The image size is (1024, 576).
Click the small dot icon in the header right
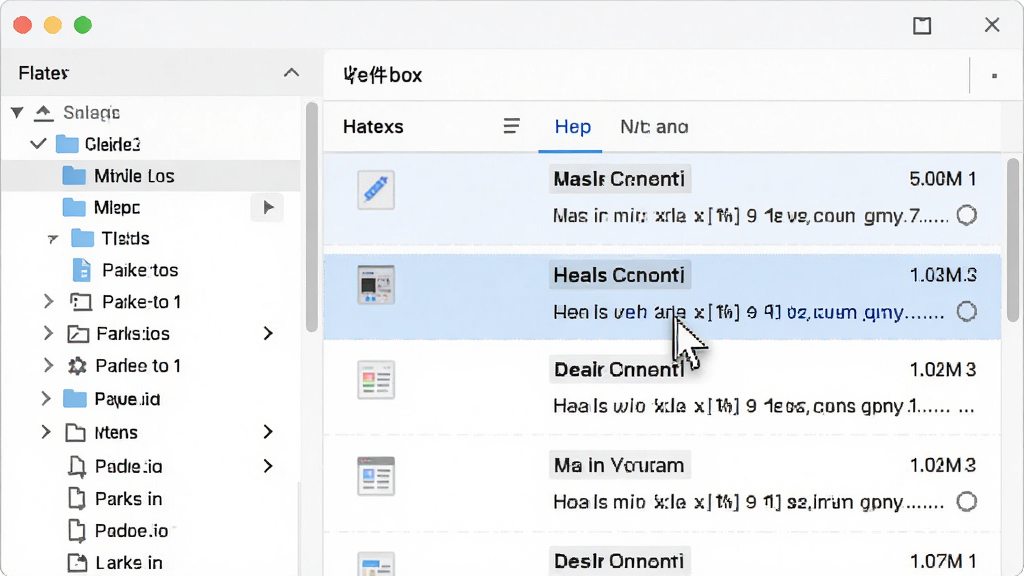(994, 76)
